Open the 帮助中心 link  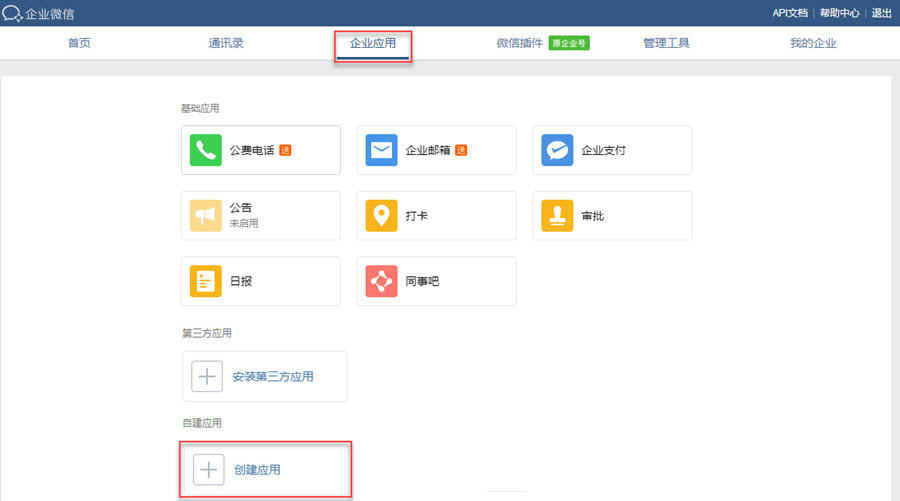pos(839,13)
